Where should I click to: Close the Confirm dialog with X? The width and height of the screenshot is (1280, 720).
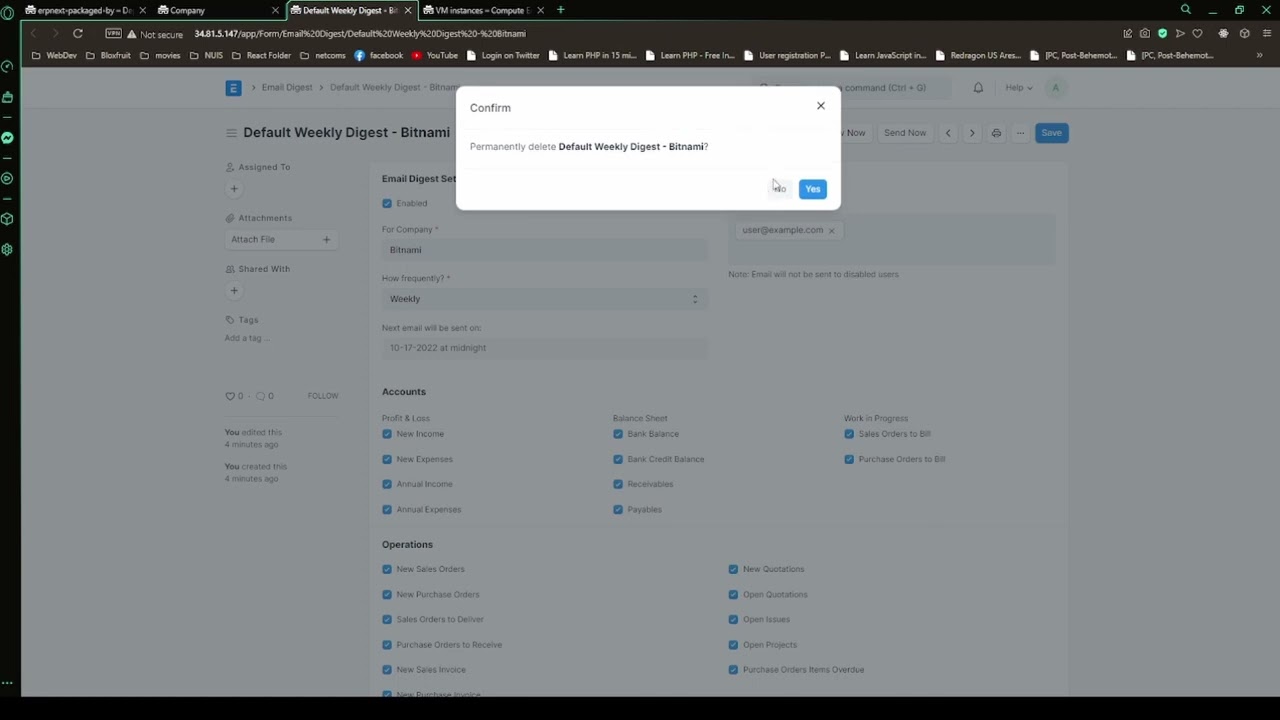(821, 106)
